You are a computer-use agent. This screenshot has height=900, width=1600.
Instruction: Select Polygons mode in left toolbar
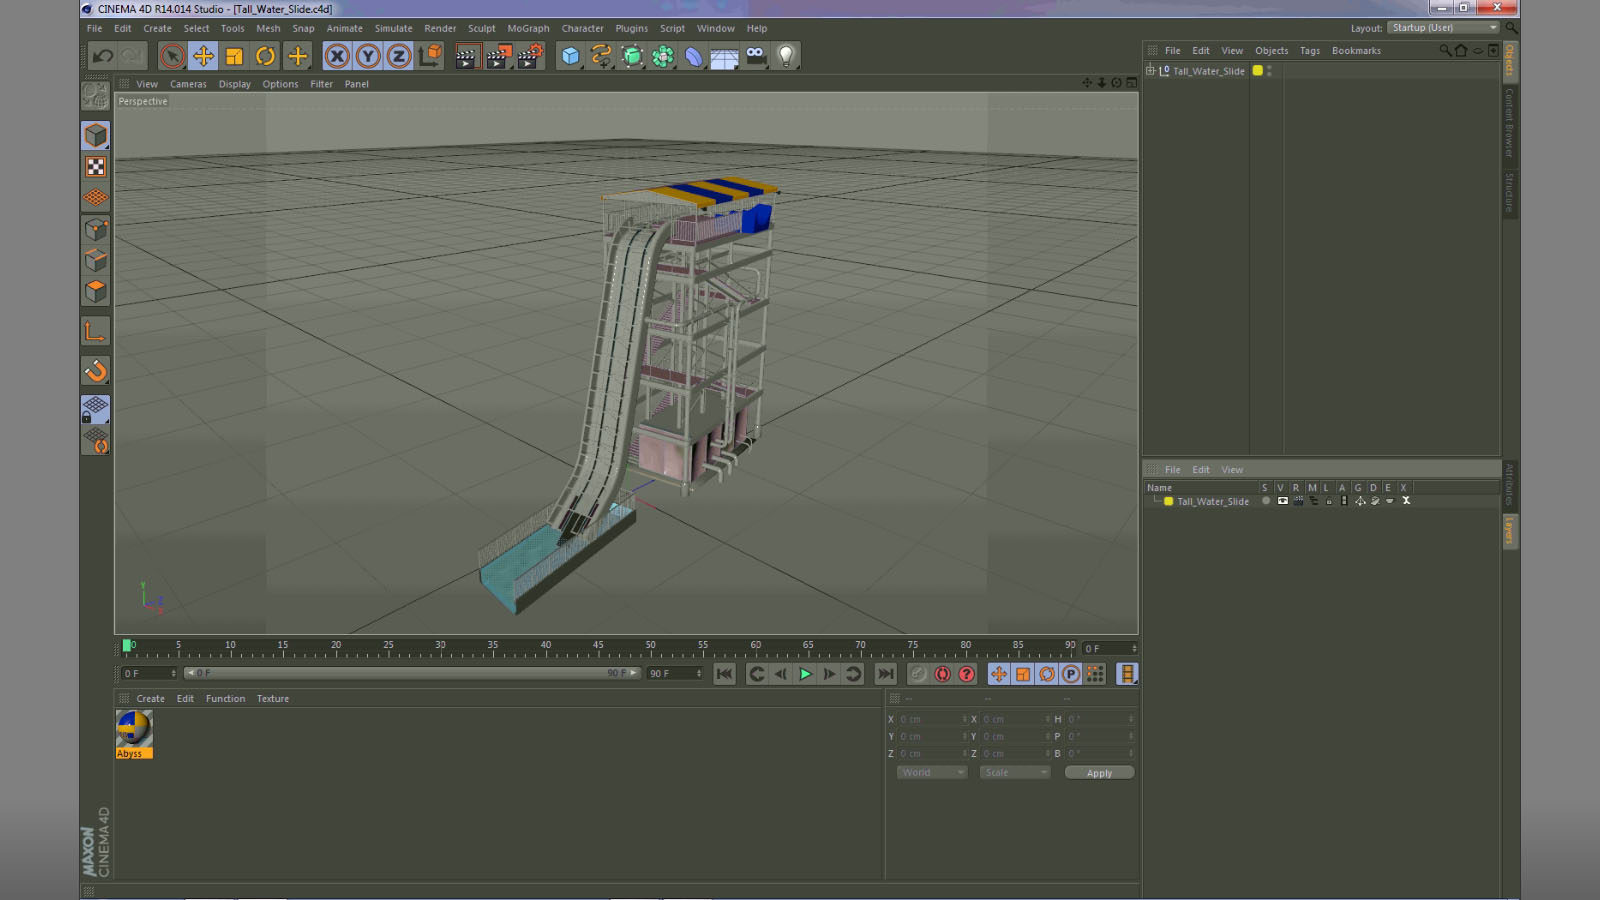click(x=96, y=291)
